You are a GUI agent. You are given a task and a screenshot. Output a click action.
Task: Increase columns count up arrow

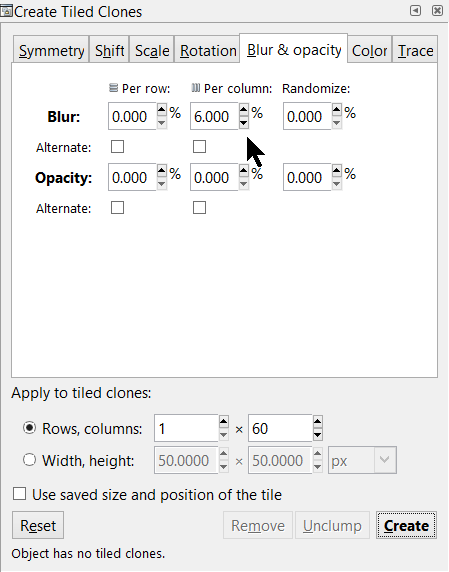point(318,422)
